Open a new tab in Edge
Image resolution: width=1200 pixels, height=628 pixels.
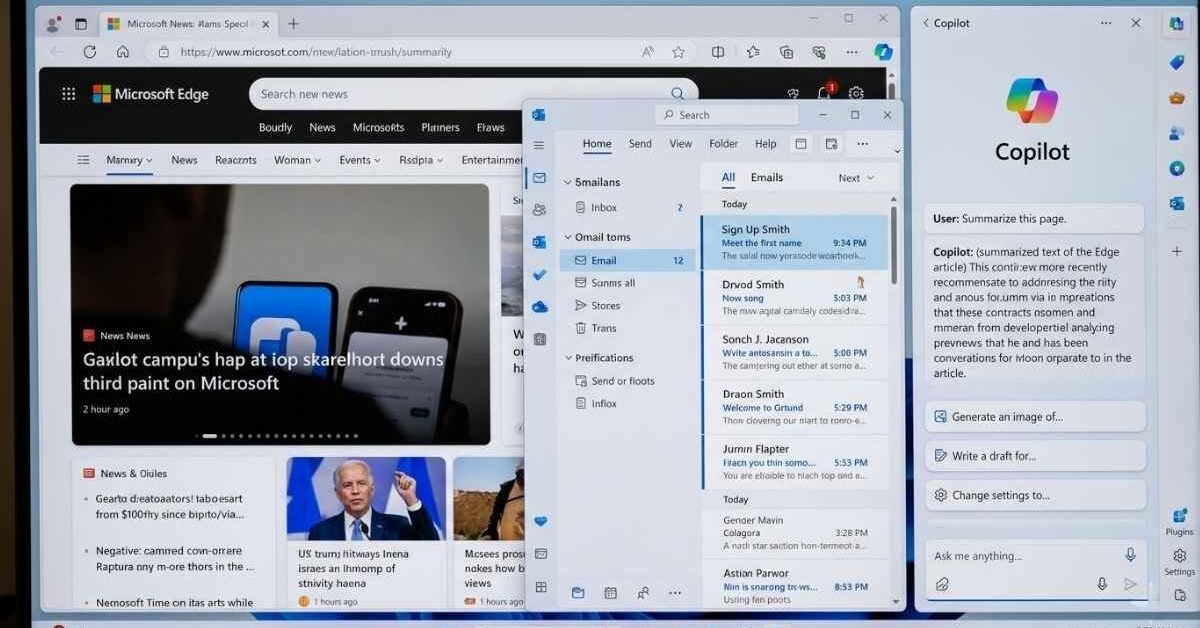(293, 23)
